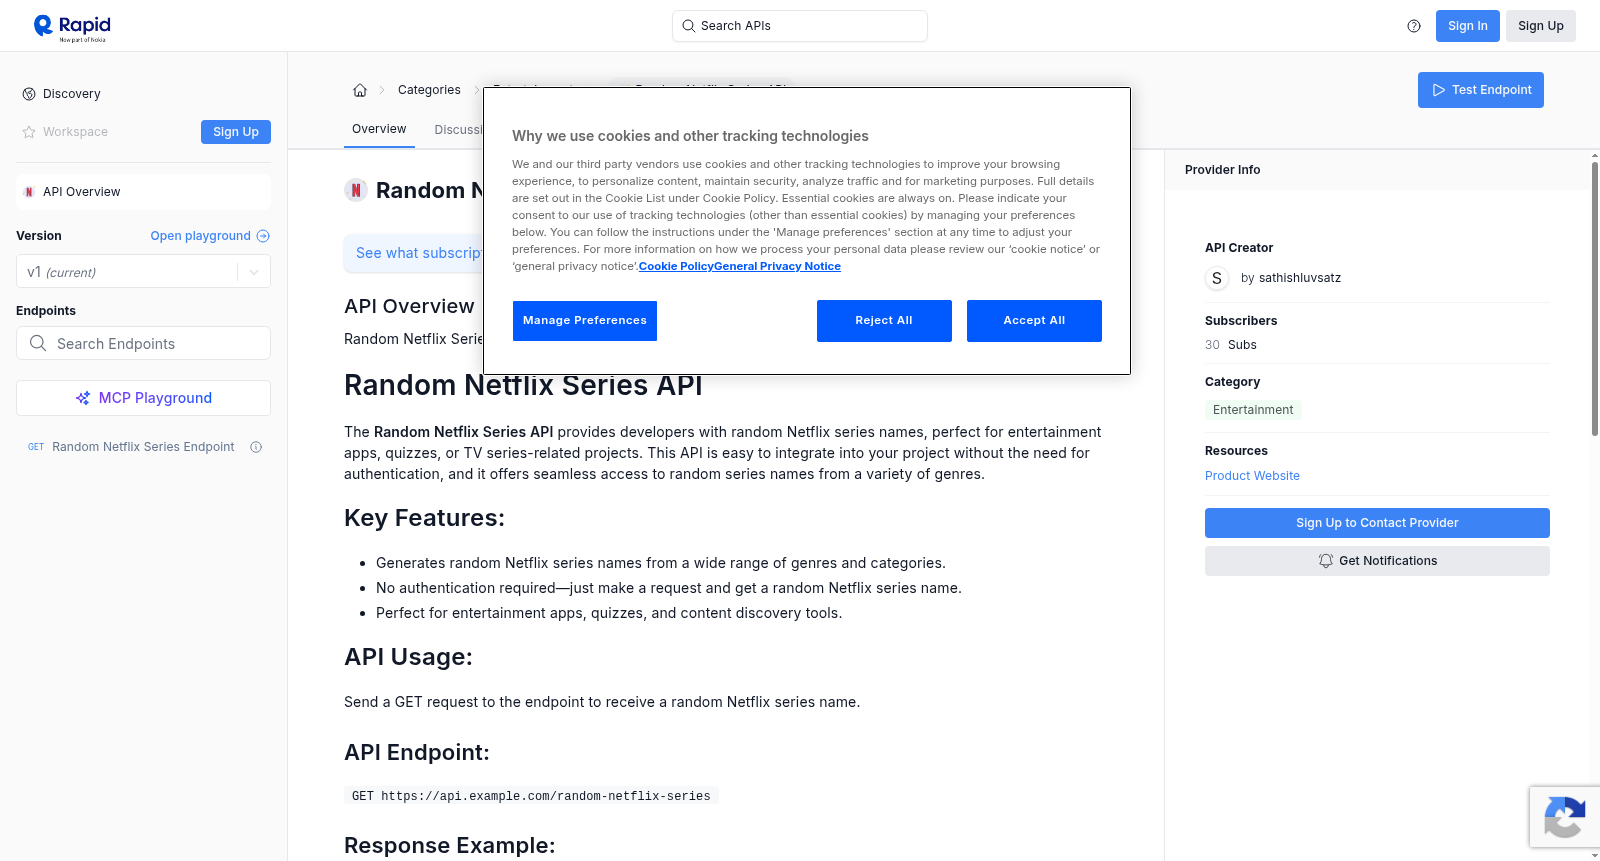Click the Netflix logo beside the API title
This screenshot has width=1600, height=861.
click(x=356, y=190)
